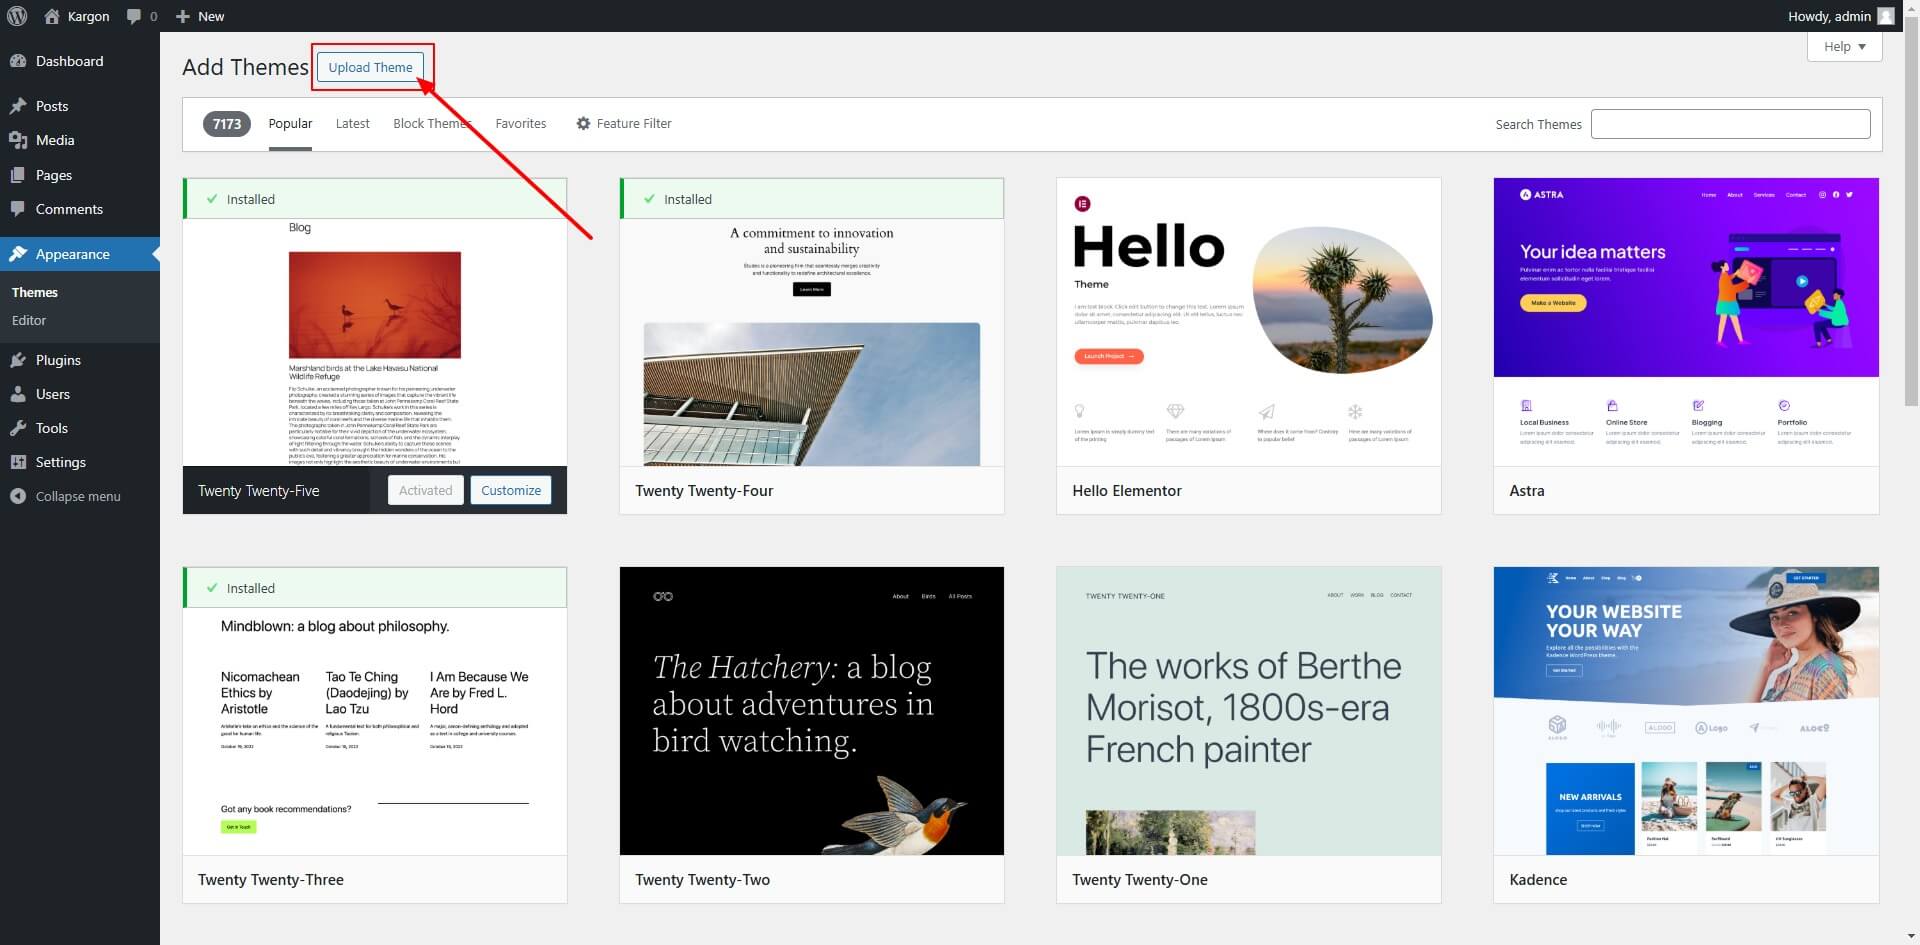Image resolution: width=1920 pixels, height=945 pixels.
Task: Click the Plugins plug icon
Action: [18, 360]
